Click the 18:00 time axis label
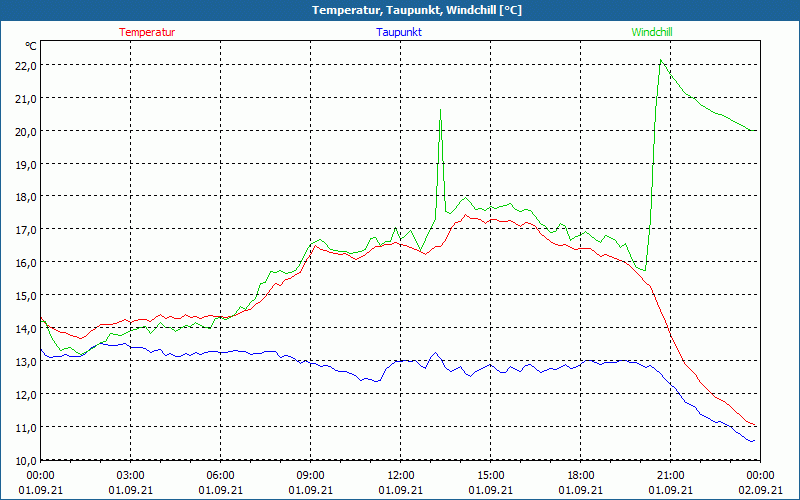 [581, 476]
